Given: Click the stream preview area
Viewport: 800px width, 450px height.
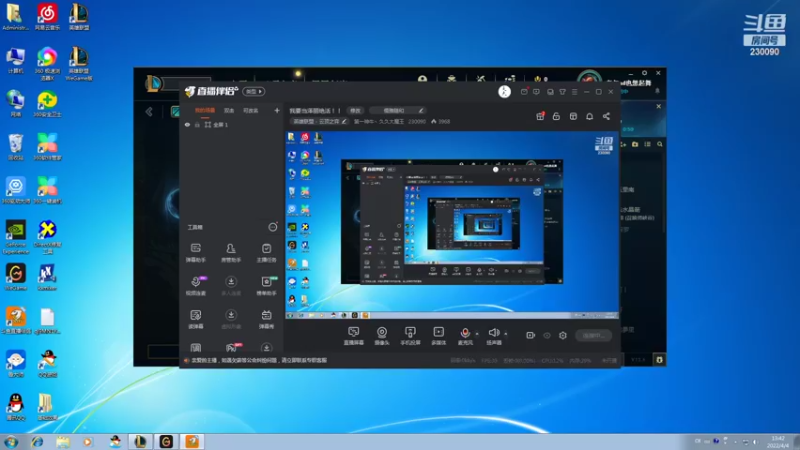Looking at the screenshot, I should click(452, 225).
